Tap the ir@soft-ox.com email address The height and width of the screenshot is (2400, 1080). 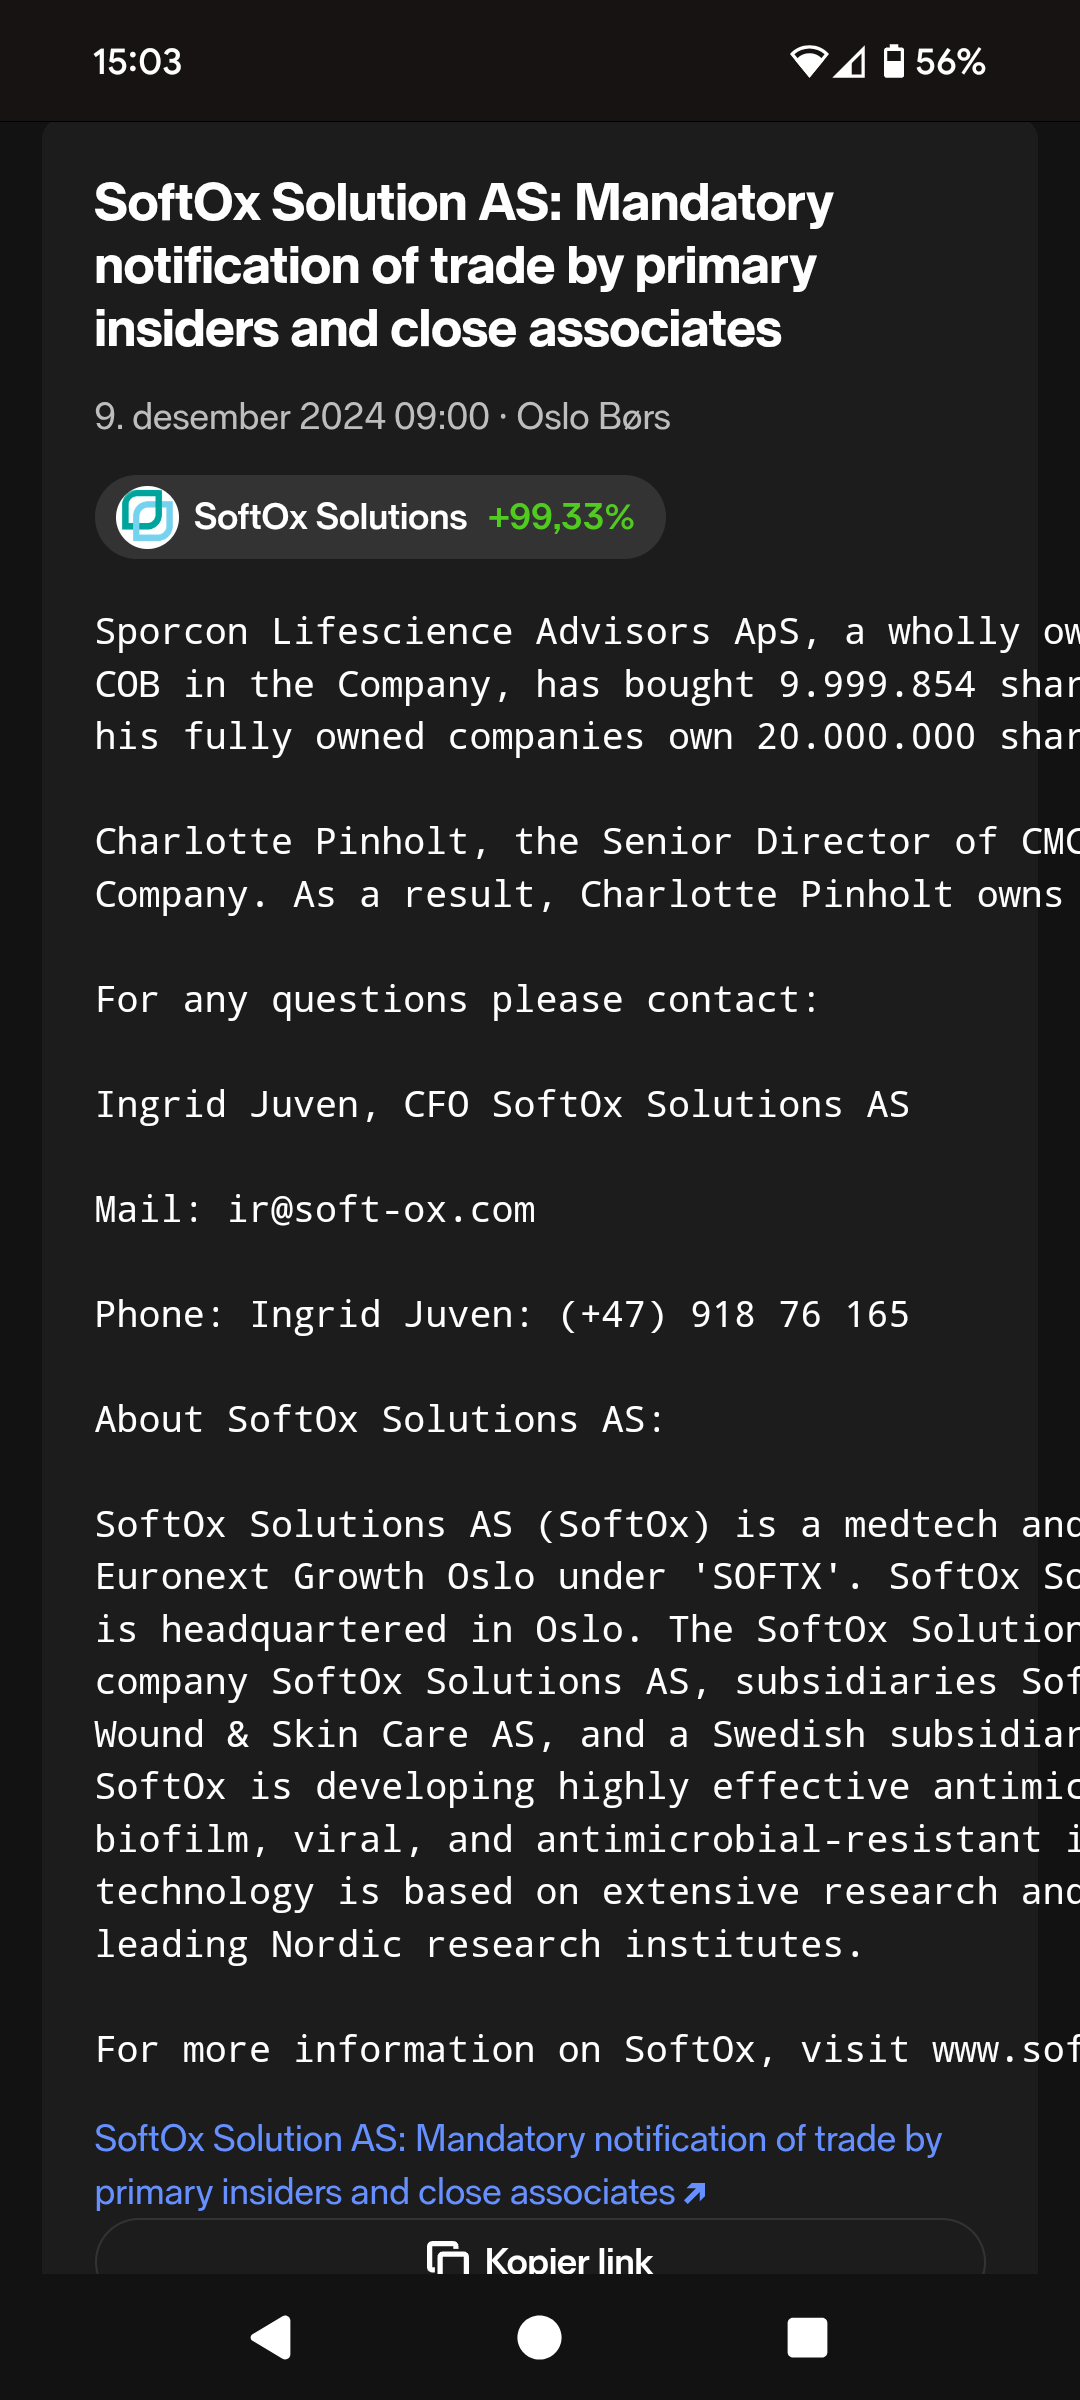381,1210
